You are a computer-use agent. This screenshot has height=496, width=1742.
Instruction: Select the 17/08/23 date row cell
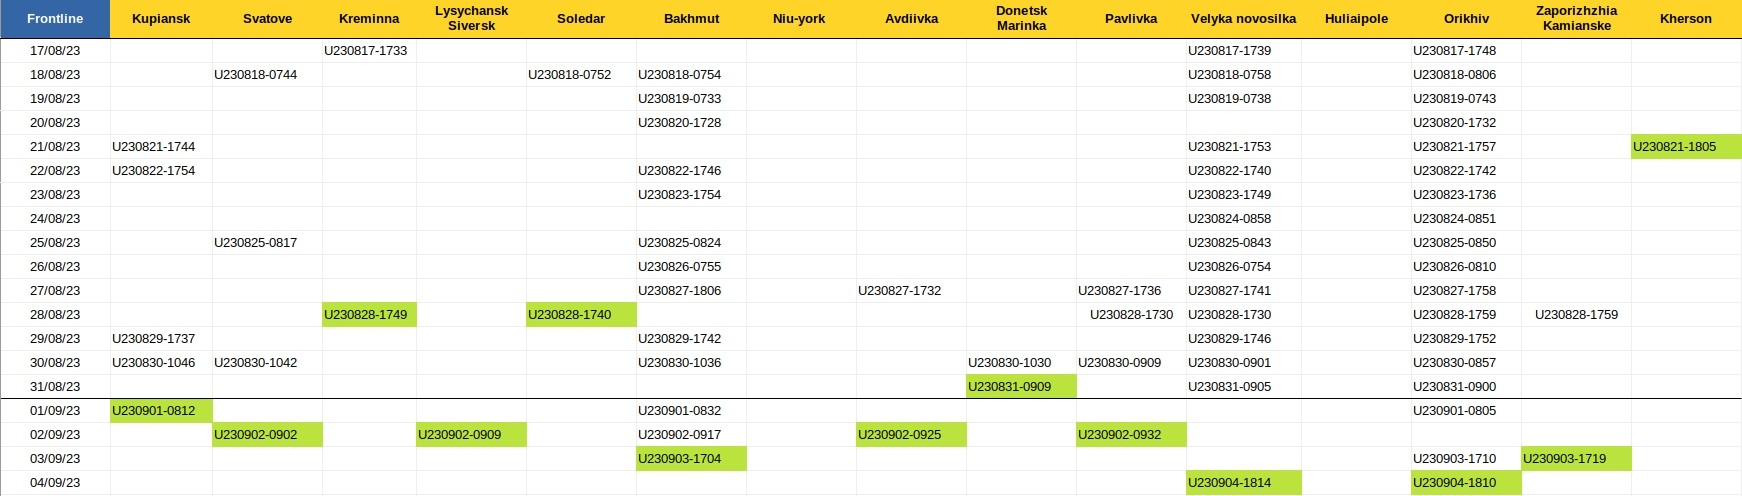tap(55, 51)
